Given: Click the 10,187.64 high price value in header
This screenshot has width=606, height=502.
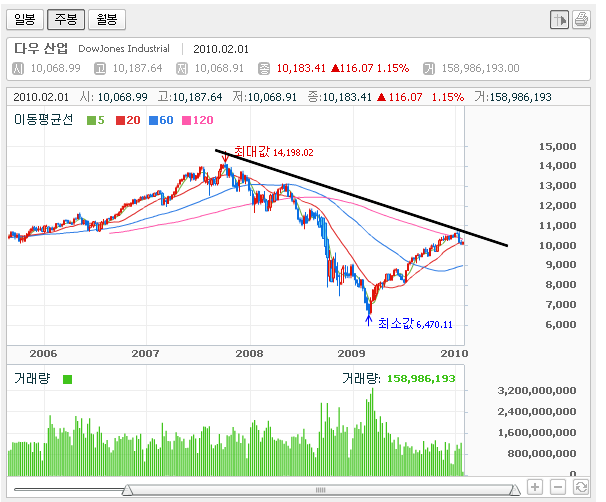Looking at the screenshot, I should tap(138, 68).
